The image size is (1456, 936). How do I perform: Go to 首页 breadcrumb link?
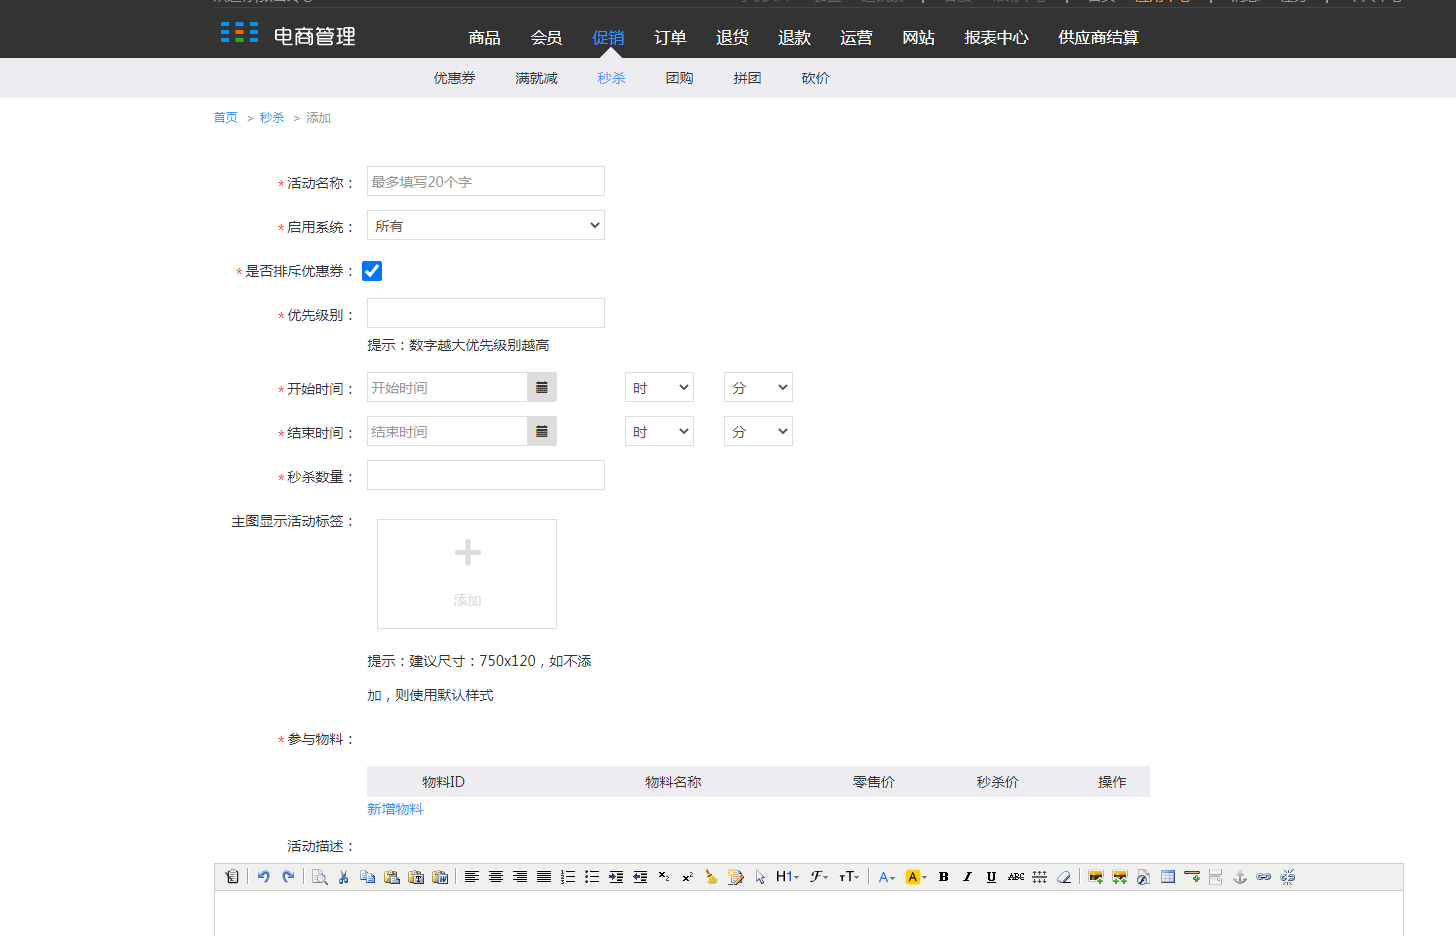[225, 118]
